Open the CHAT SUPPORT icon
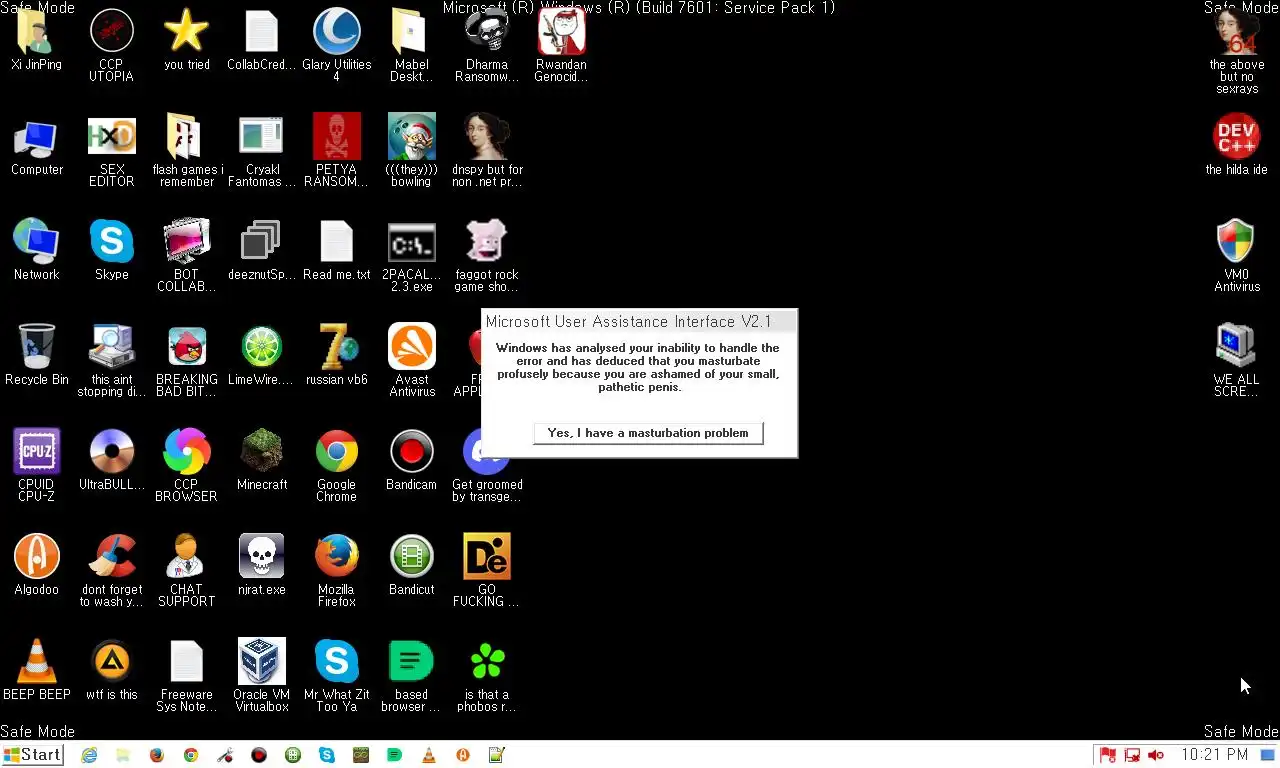 tap(187, 568)
